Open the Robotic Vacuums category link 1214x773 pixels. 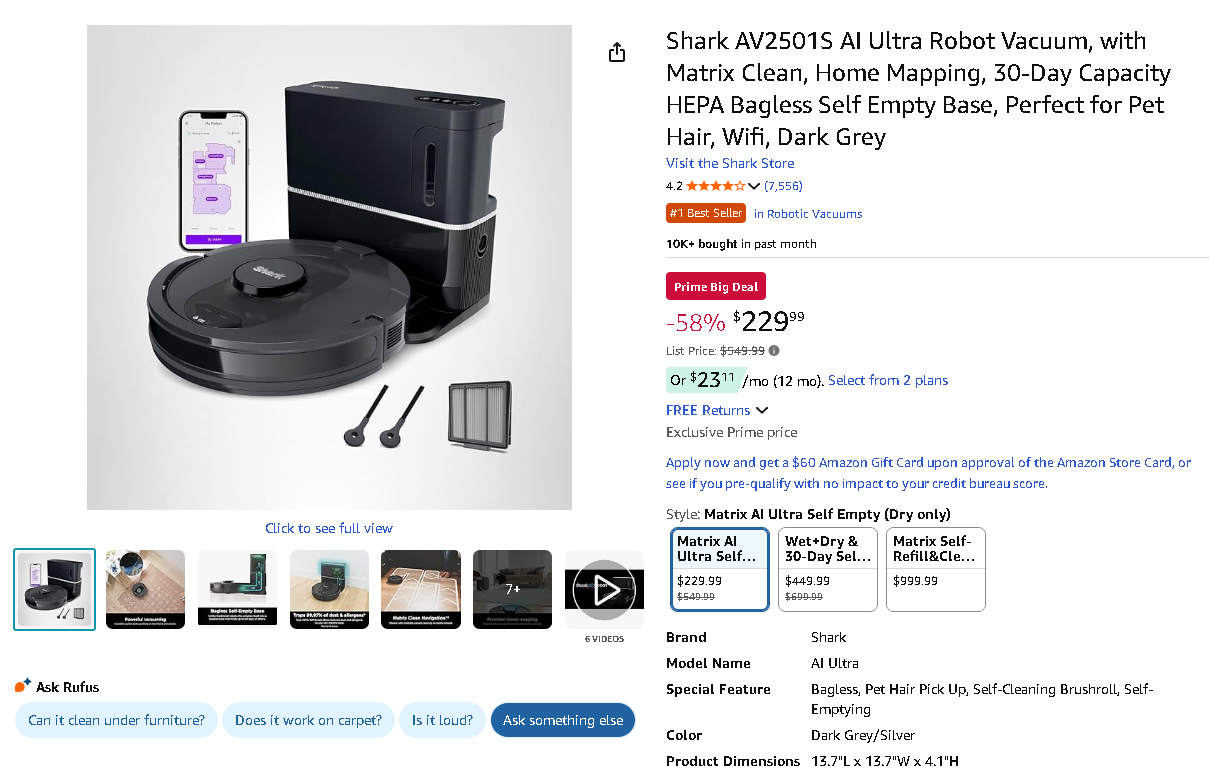[x=808, y=214]
